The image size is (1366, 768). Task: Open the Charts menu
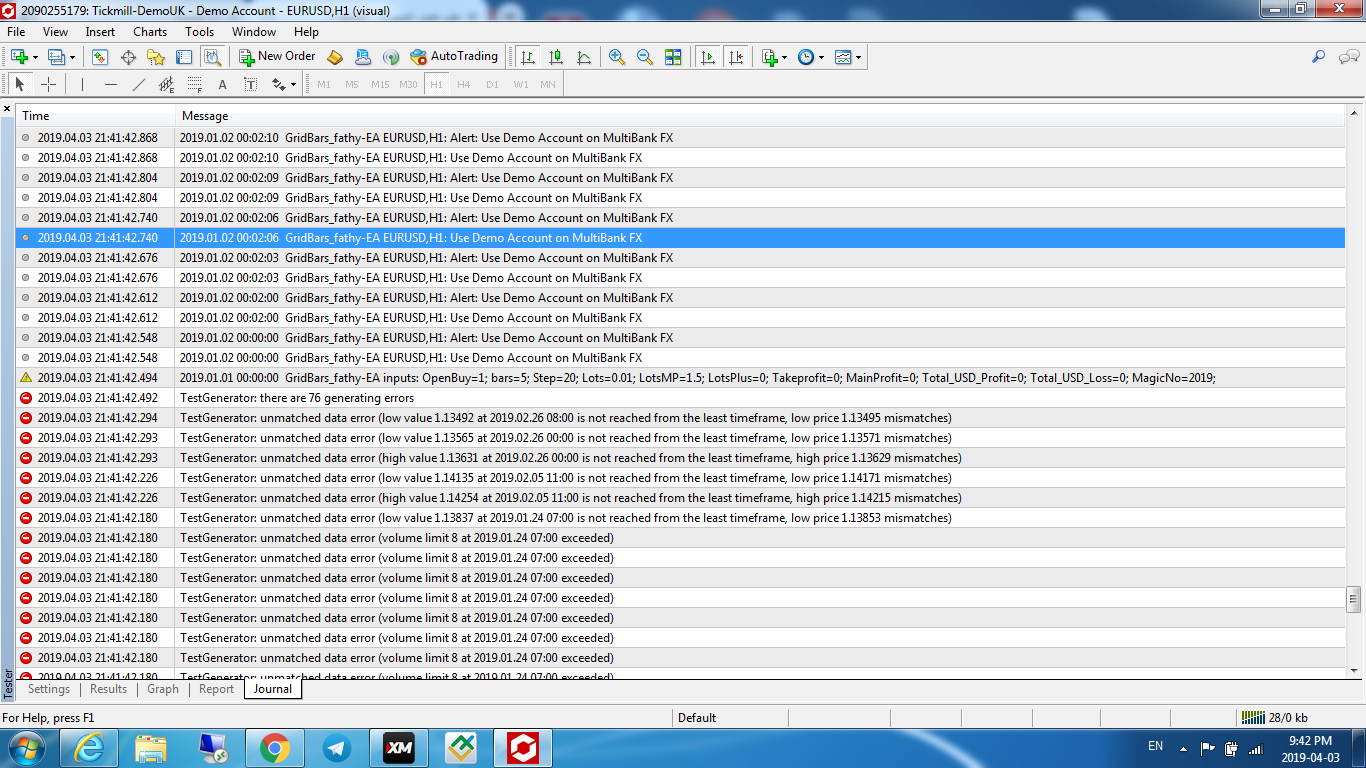coord(150,32)
